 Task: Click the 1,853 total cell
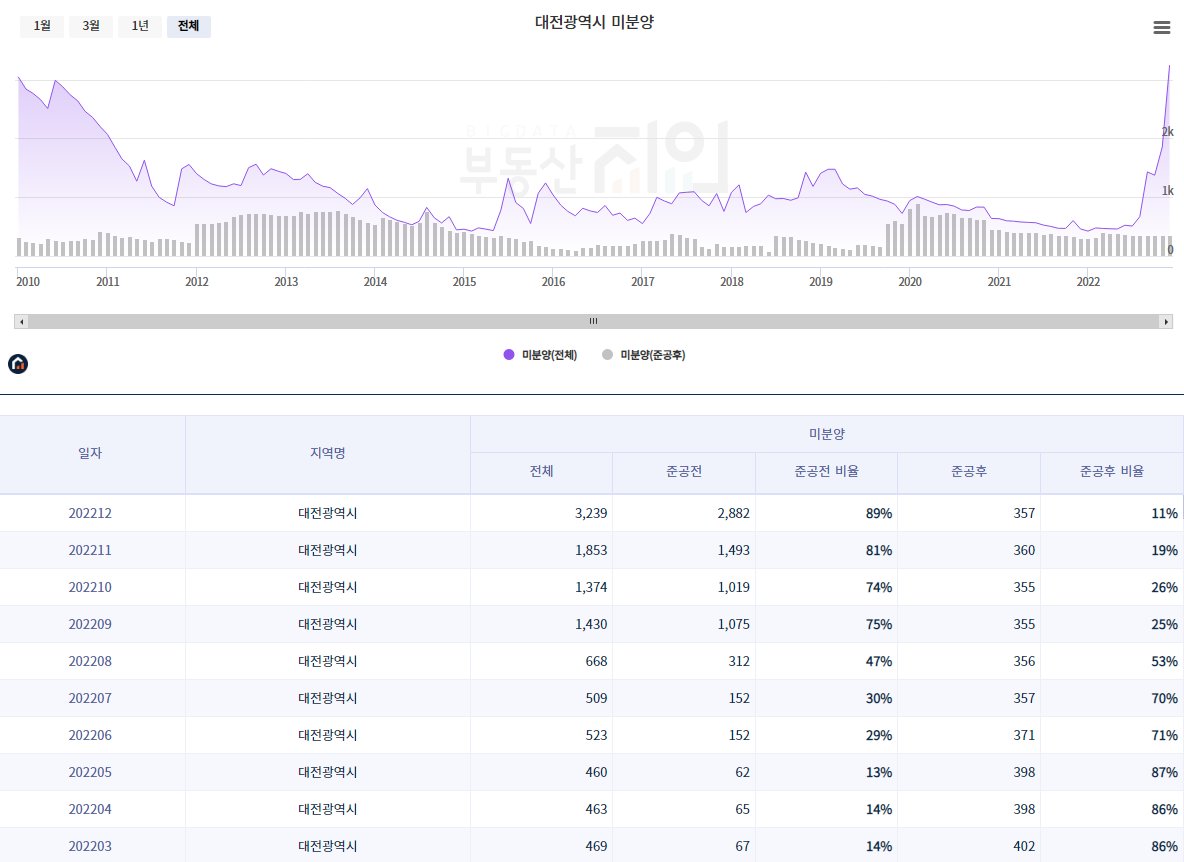541,550
